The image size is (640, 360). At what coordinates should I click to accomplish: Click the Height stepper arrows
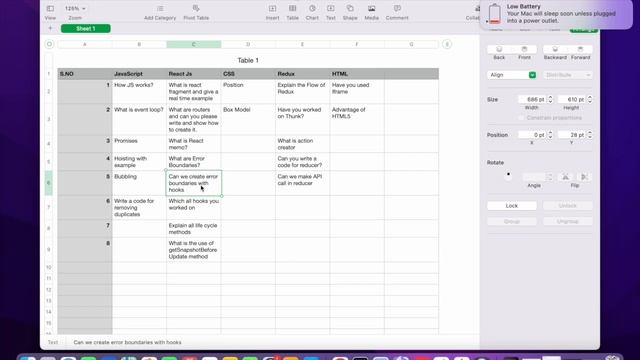coord(590,100)
